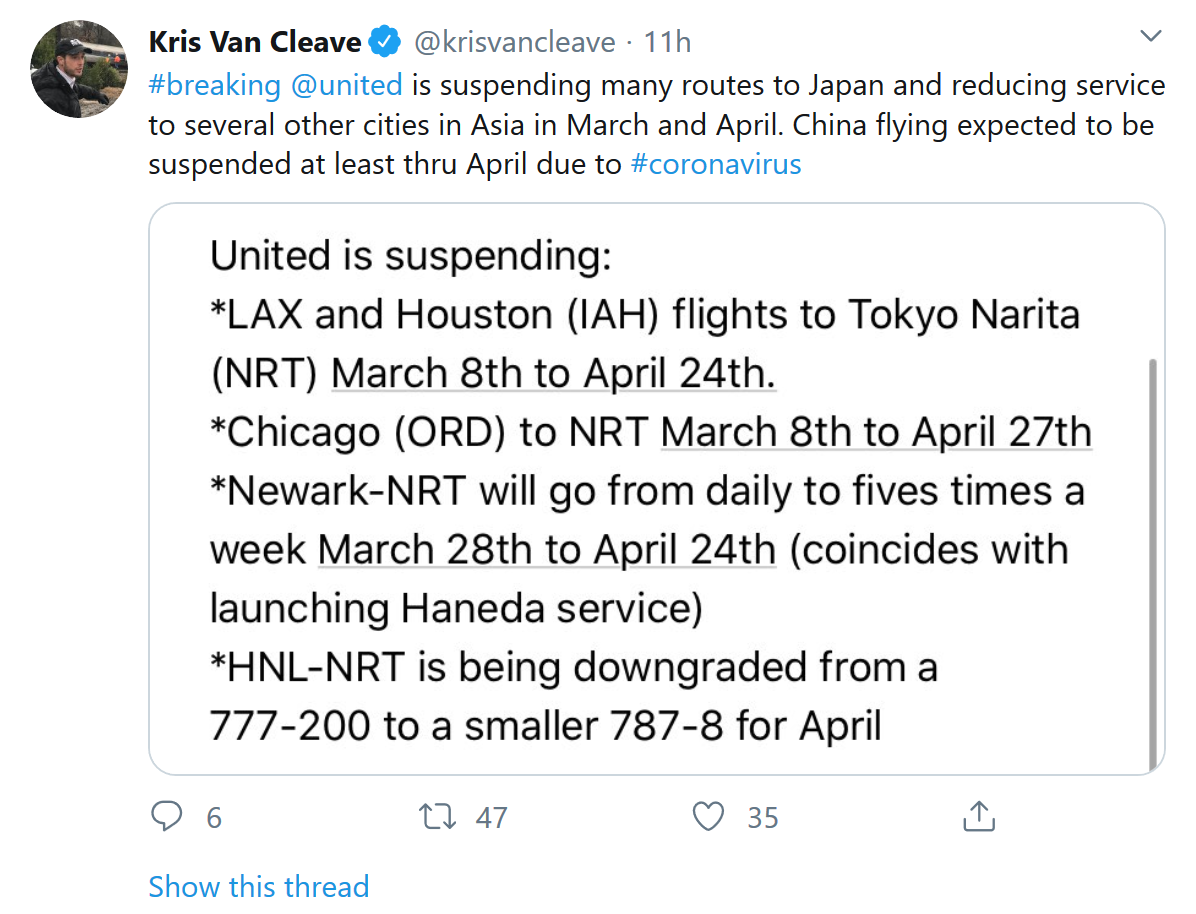1196x914 pixels.
Task: Retweet this post using the retweet icon
Action: 439,817
